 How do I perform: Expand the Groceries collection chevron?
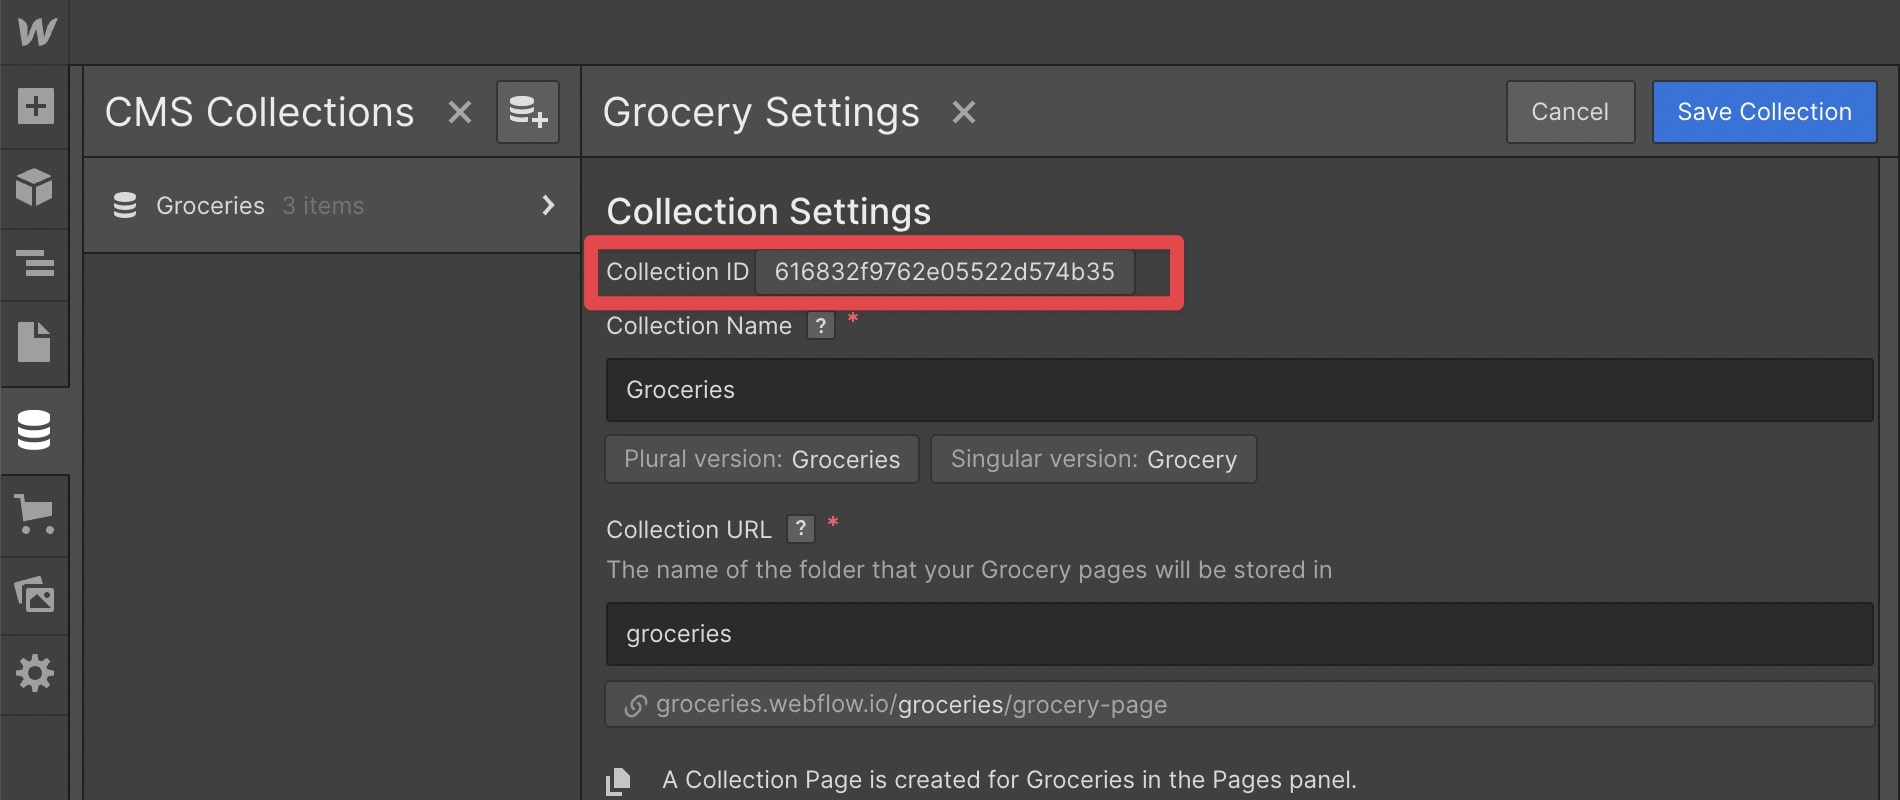547,205
